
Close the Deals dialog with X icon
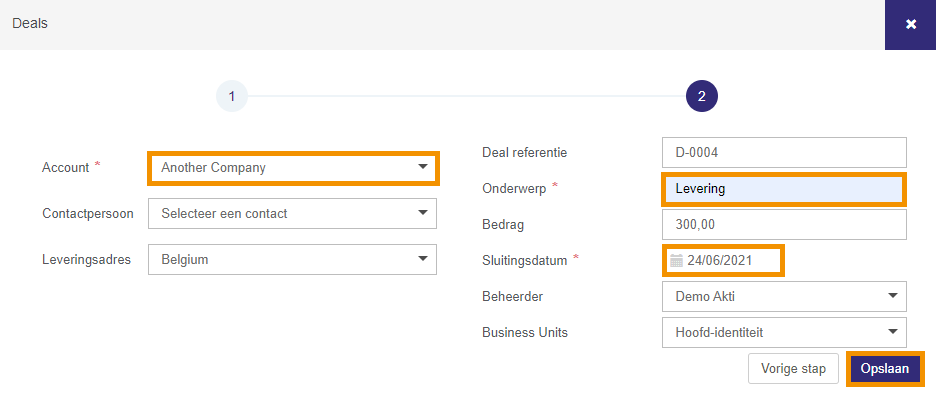[x=910, y=24]
